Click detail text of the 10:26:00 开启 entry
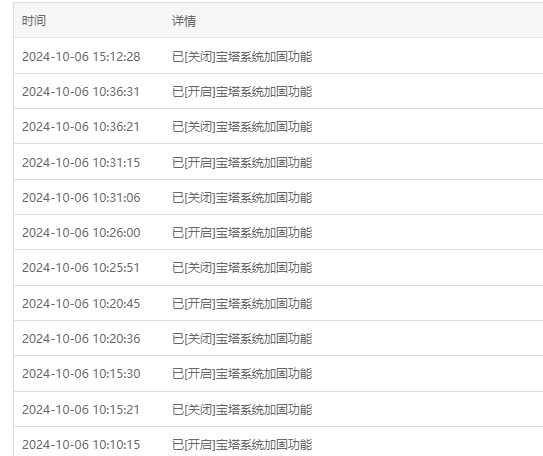The height and width of the screenshot is (456, 543). click(x=242, y=233)
